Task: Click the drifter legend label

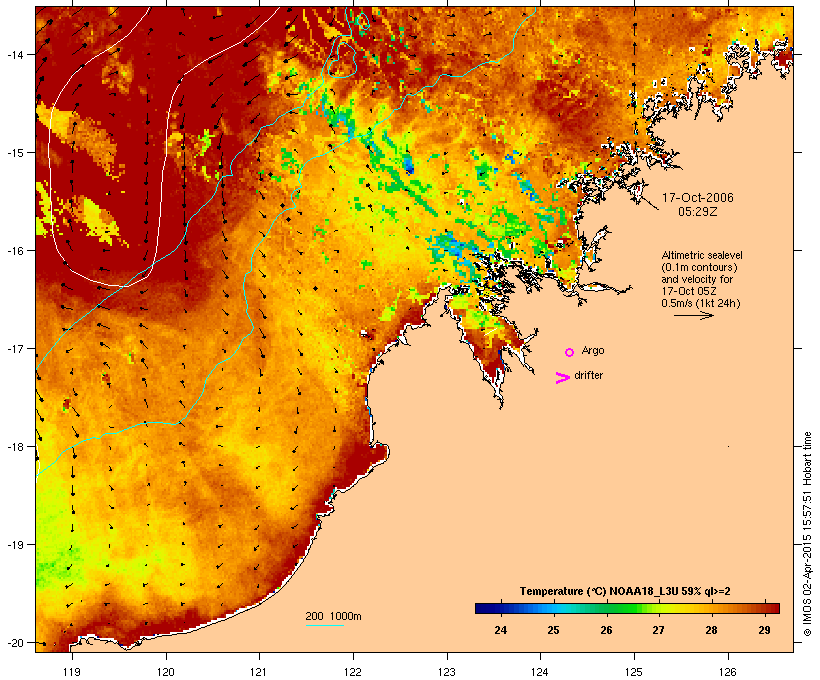Action: [x=588, y=375]
